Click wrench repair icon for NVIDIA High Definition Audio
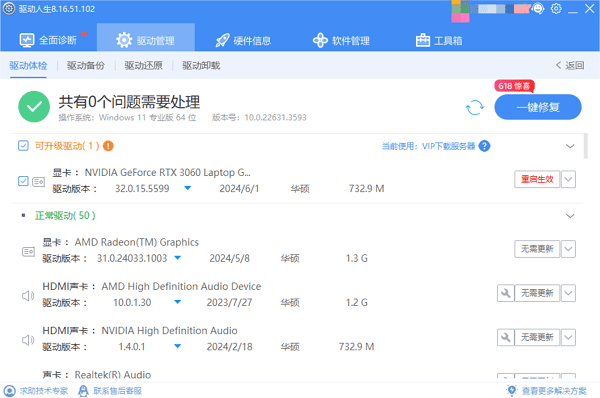 (505, 337)
